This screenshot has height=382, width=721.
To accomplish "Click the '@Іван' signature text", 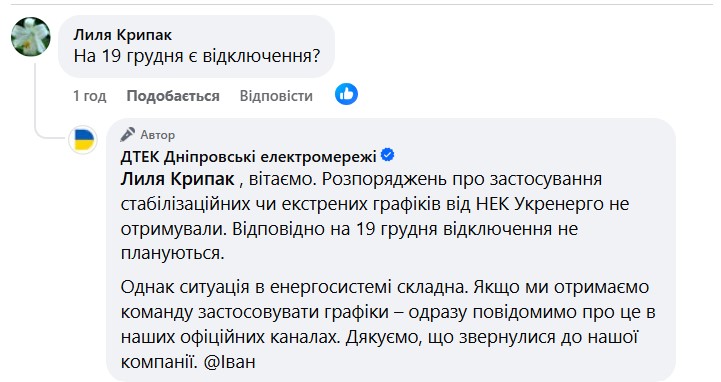I will (x=229, y=362).
